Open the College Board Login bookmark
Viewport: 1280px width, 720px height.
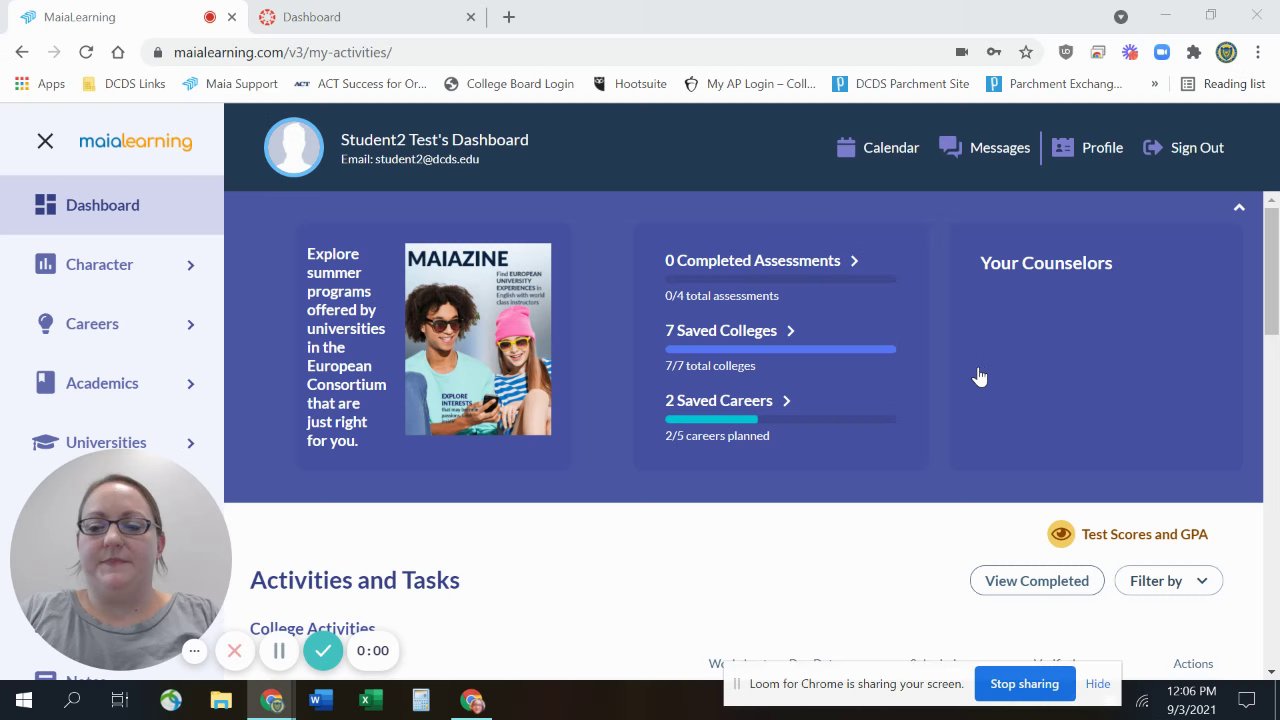tap(509, 84)
